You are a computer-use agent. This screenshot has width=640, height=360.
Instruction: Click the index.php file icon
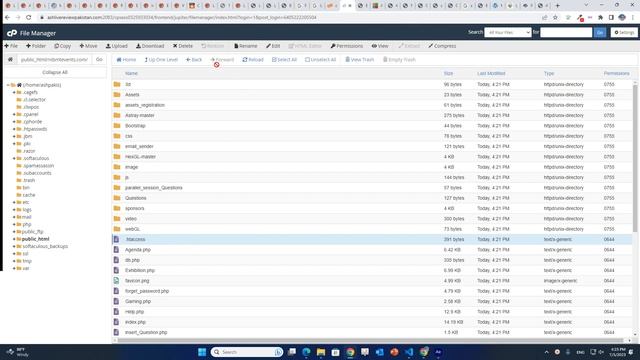(116, 322)
